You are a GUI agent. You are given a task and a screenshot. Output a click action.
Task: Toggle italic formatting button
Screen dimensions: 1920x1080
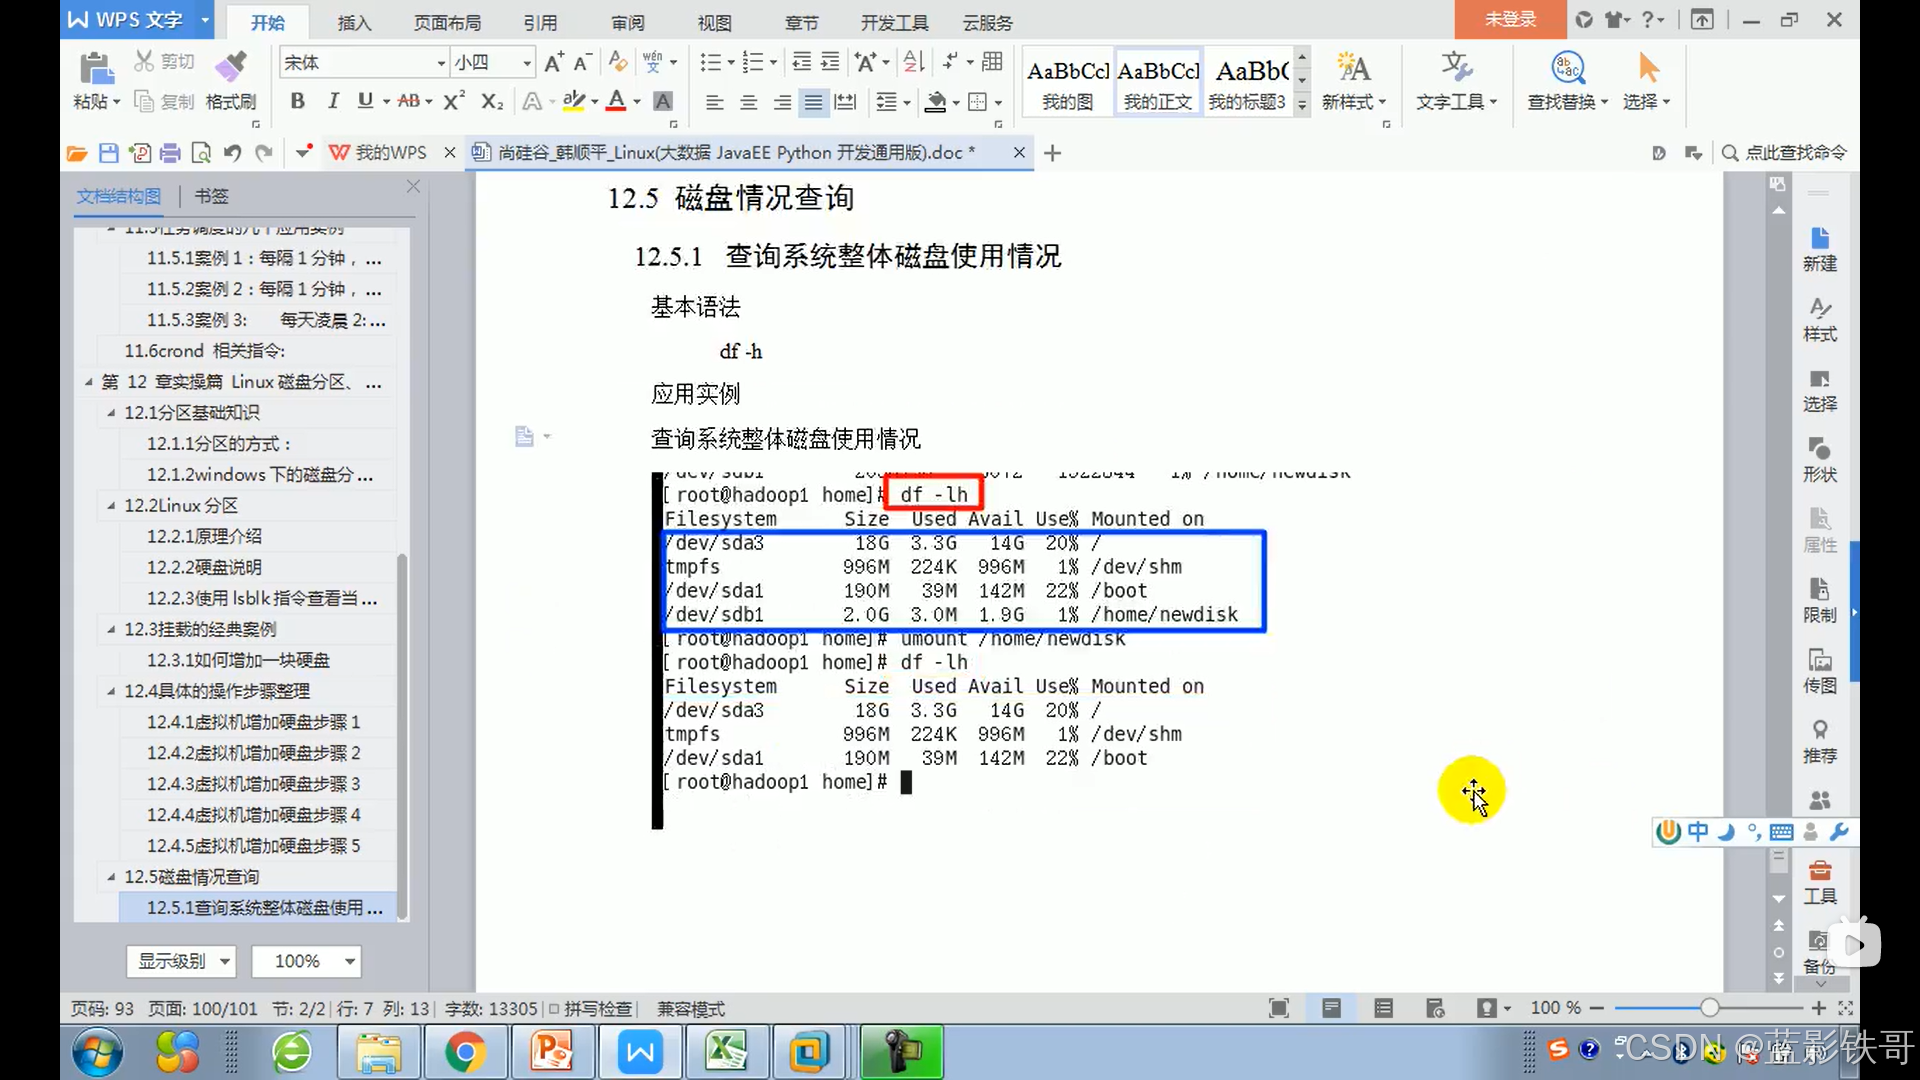(333, 101)
